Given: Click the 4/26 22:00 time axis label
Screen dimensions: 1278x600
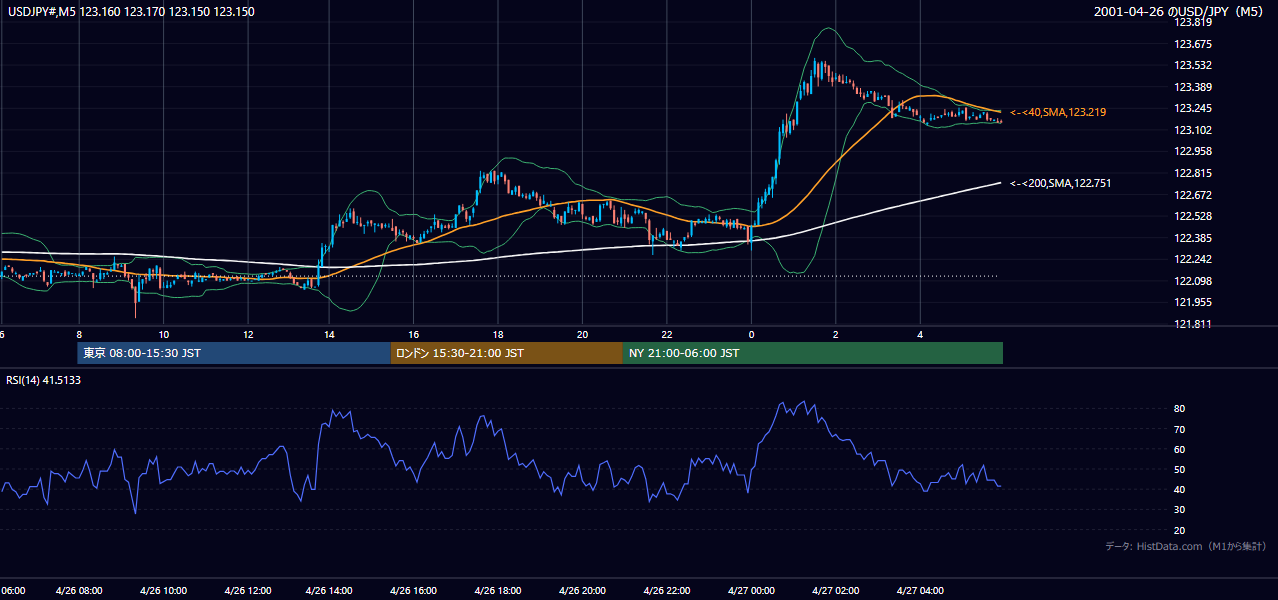Looking at the screenshot, I should [666, 591].
